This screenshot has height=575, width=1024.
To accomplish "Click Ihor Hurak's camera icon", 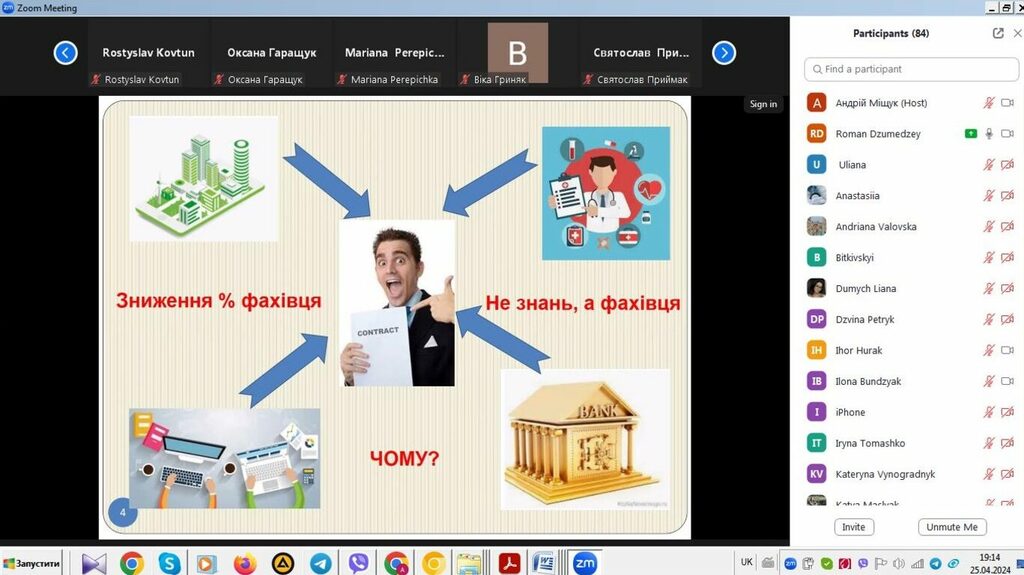I will (x=1007, y=351).
